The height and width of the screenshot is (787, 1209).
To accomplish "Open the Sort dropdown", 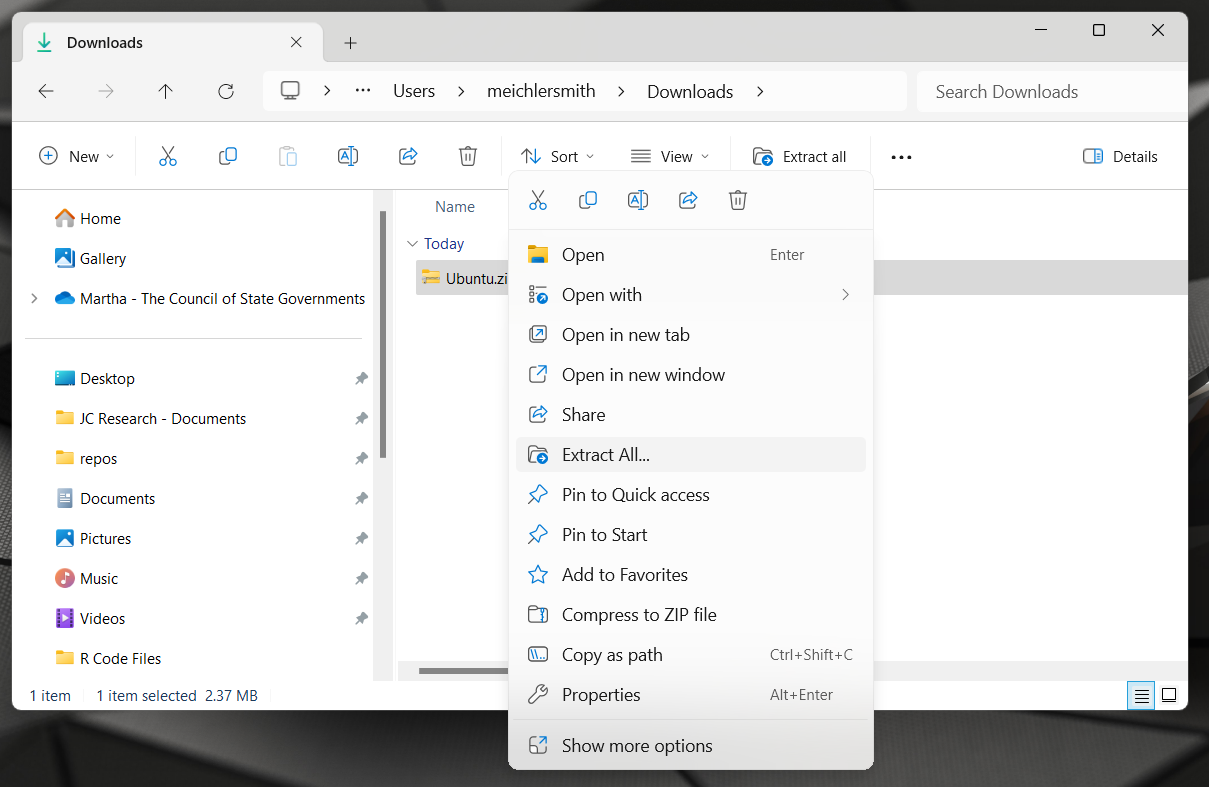I will (x=557, y=156).
